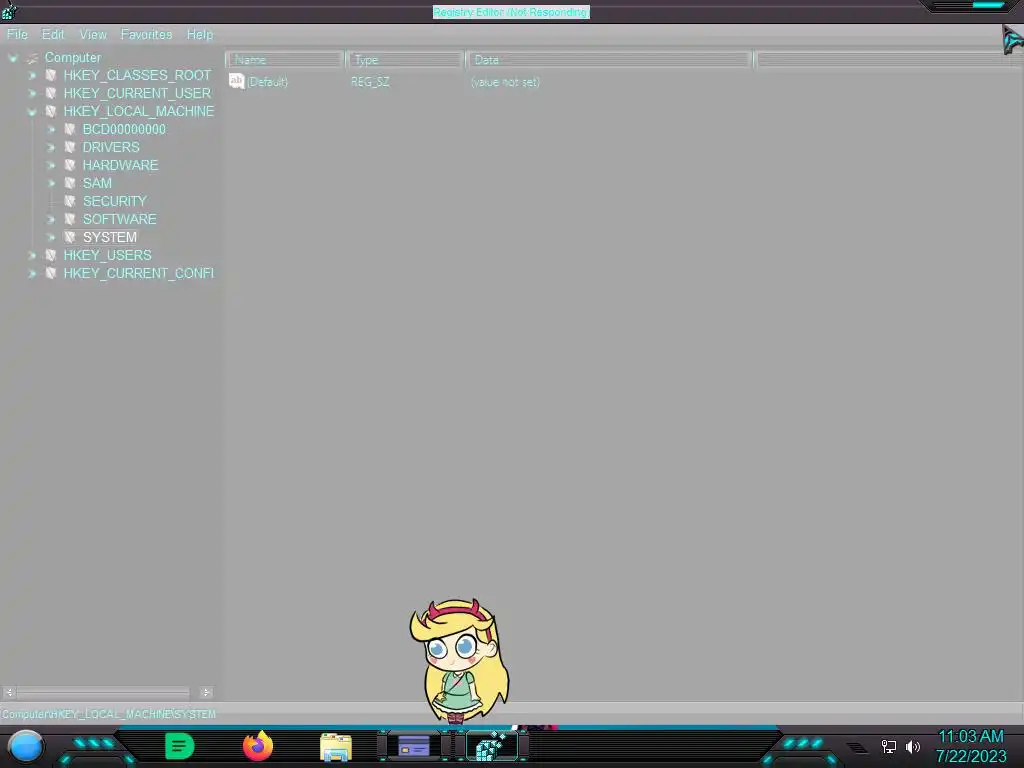The height and width of the screenshot is (768, 1024).
Task: Select the HKEY_CURRENT_CONFI label
Action: point(138,273)
